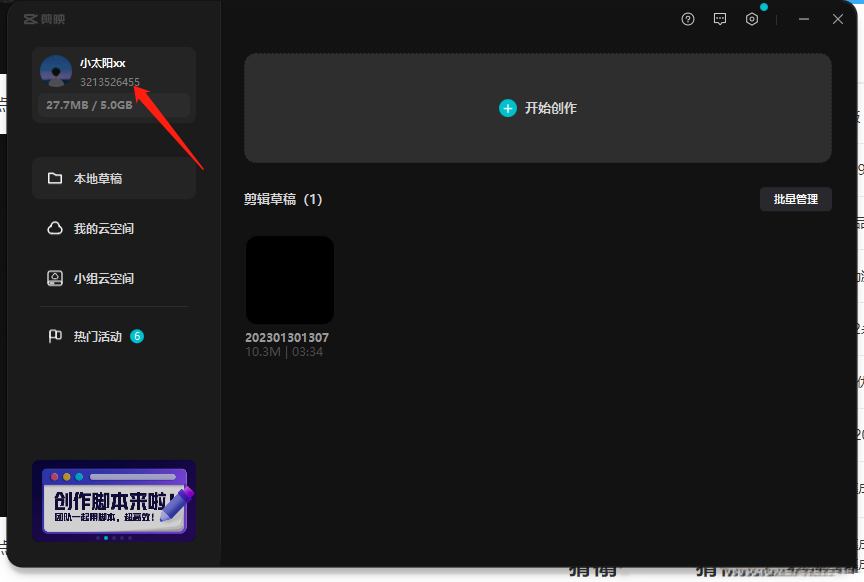
Task: Minimize the 剪映 window
Action: (804, 19)
